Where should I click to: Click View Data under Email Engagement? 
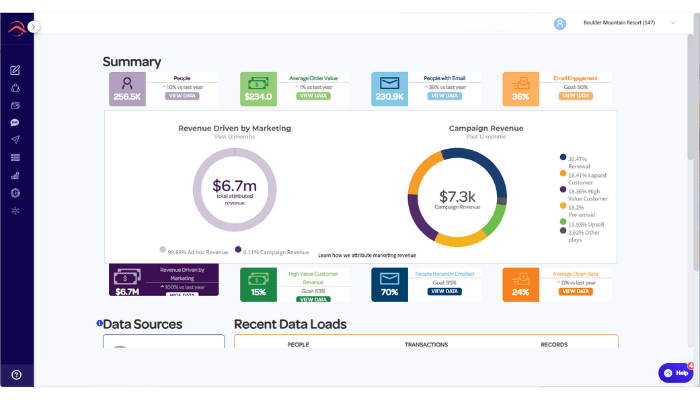[x=575, y=96]
